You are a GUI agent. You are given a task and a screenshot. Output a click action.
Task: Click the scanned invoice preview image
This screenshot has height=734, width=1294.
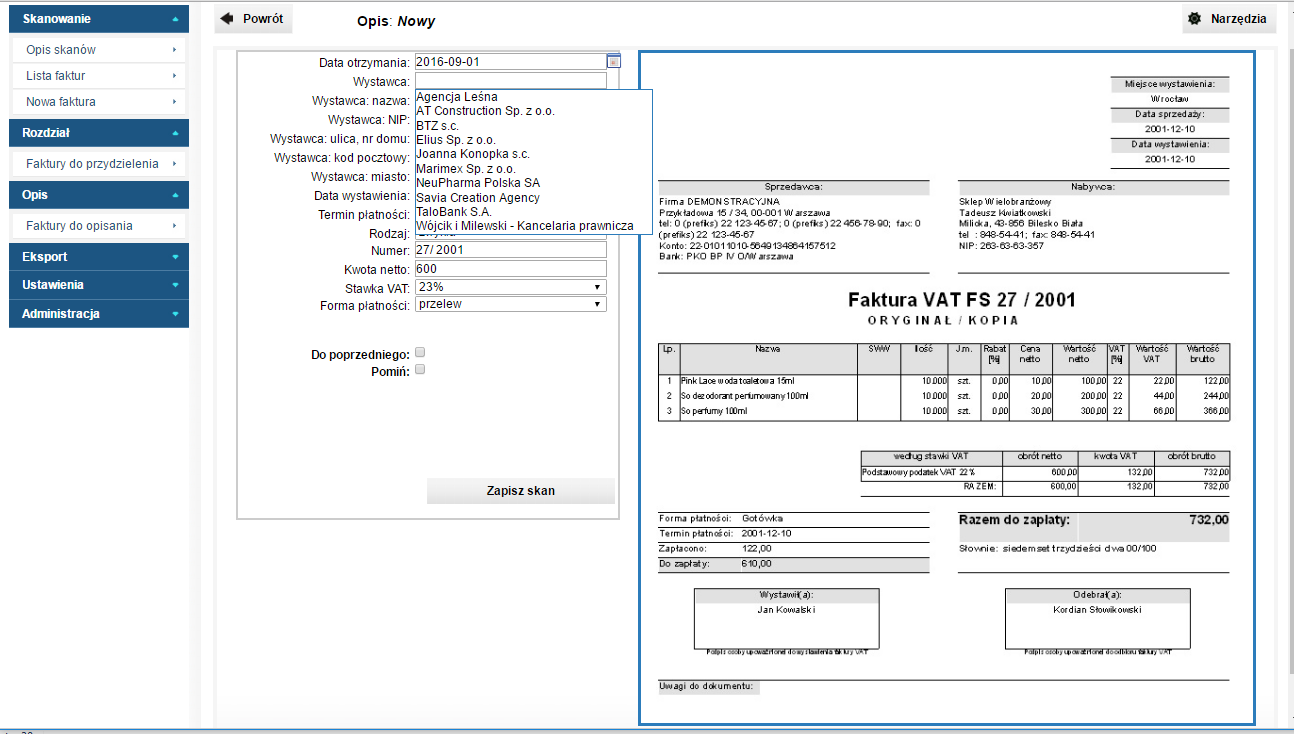[946, 388]
